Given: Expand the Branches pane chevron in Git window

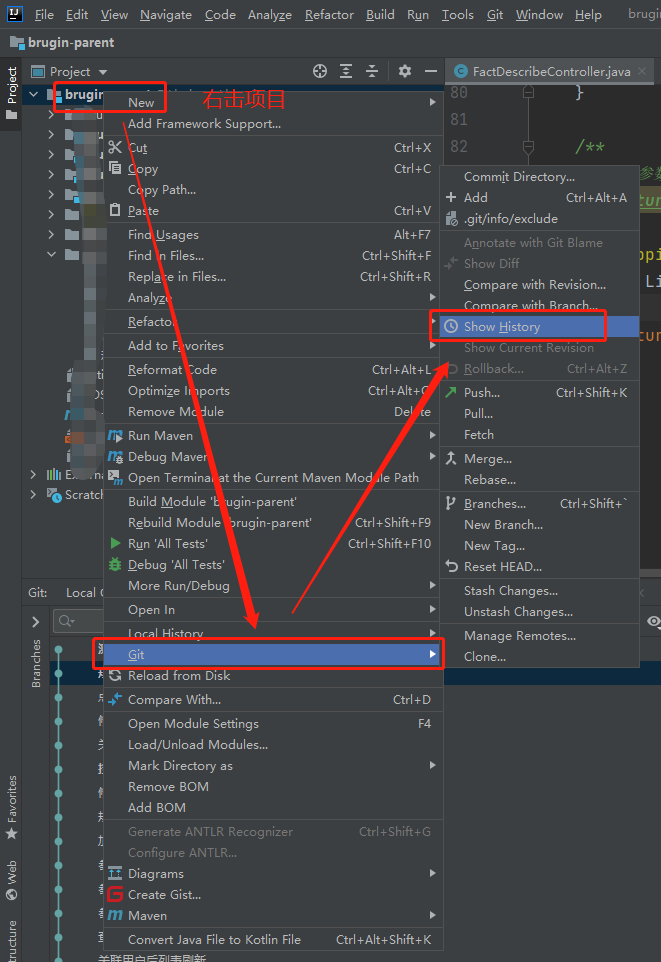Looking at the screenshot, I should tap(36, 622).
